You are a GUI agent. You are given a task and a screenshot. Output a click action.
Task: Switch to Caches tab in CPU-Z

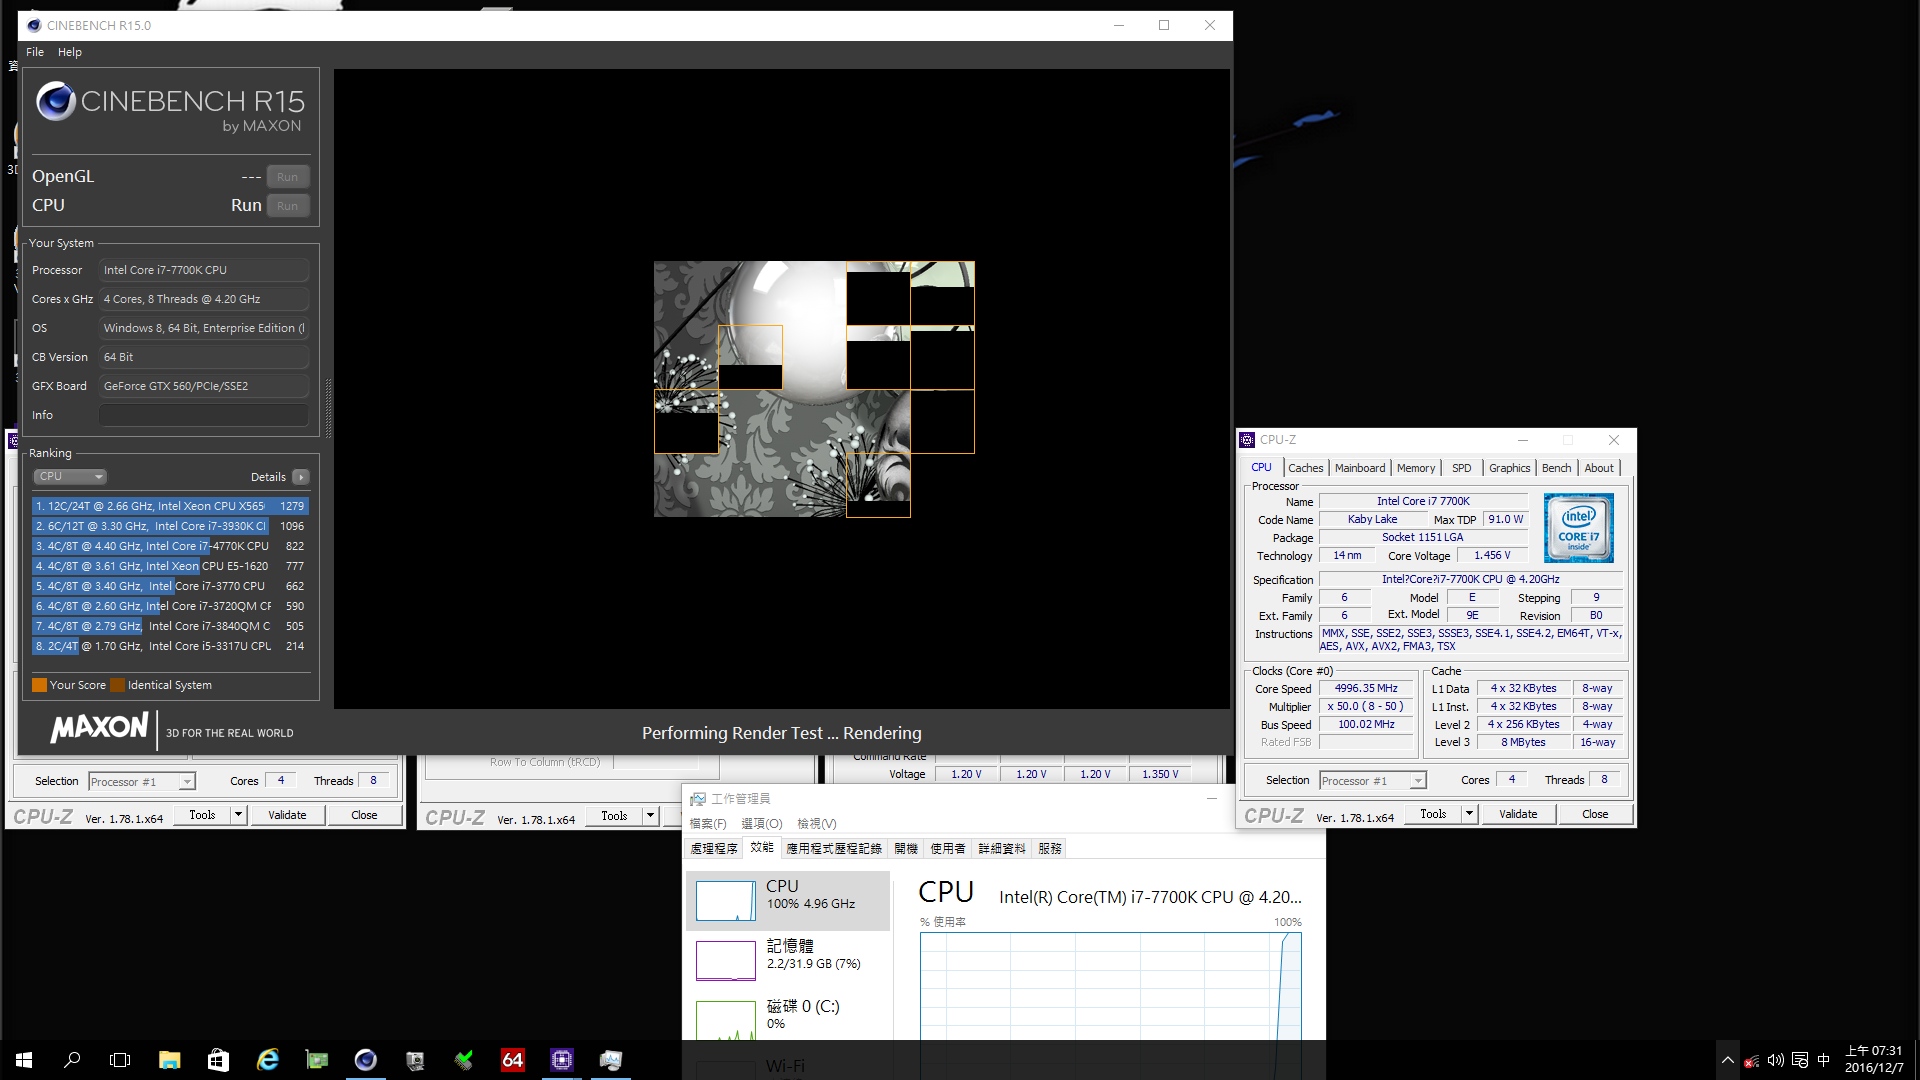pyautogui.click(x=1305, y=468)
